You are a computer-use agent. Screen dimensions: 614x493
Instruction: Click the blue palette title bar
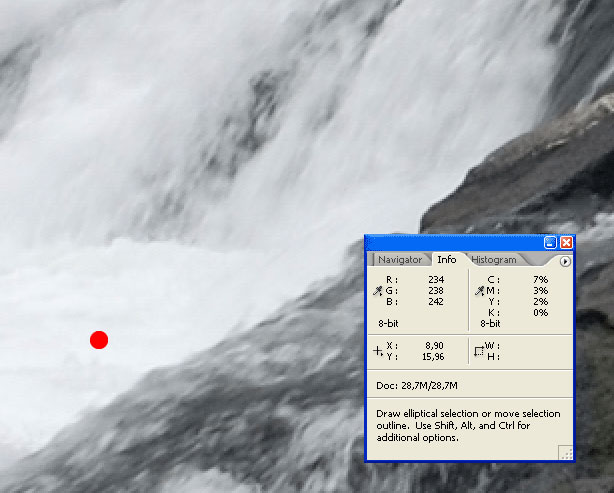pyautogui.click(x=450, y=243)
